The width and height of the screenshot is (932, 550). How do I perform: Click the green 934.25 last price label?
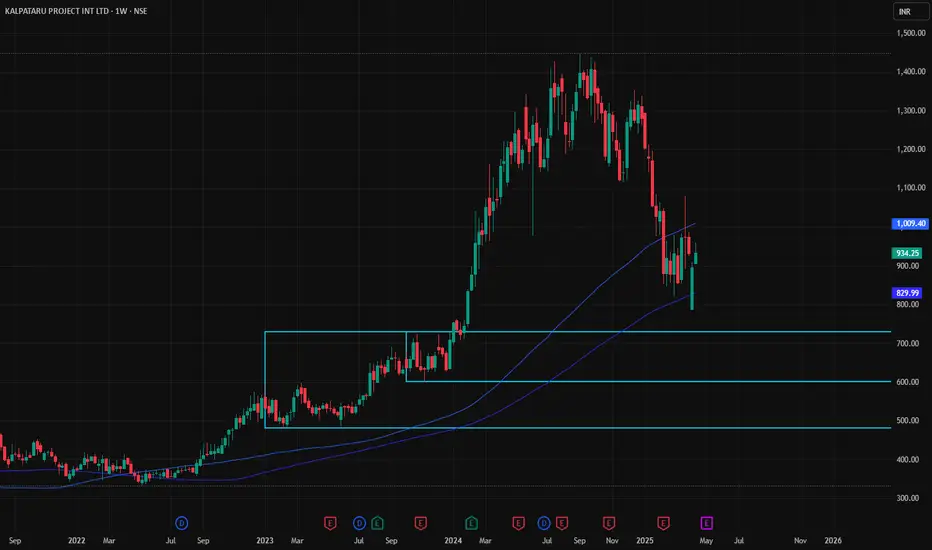click(x=907, y=253)
